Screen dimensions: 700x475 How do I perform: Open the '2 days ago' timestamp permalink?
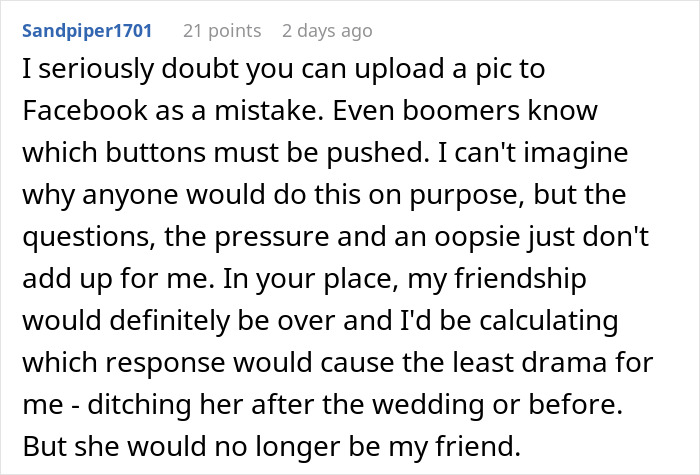tap(327, 31)
